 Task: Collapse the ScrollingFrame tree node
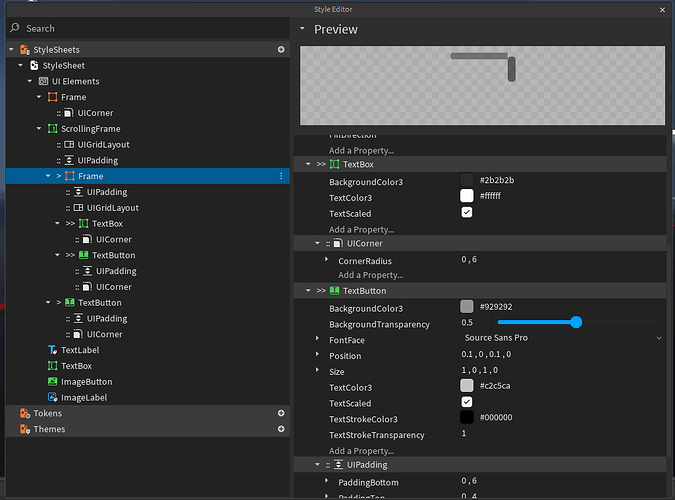point(39,129)
